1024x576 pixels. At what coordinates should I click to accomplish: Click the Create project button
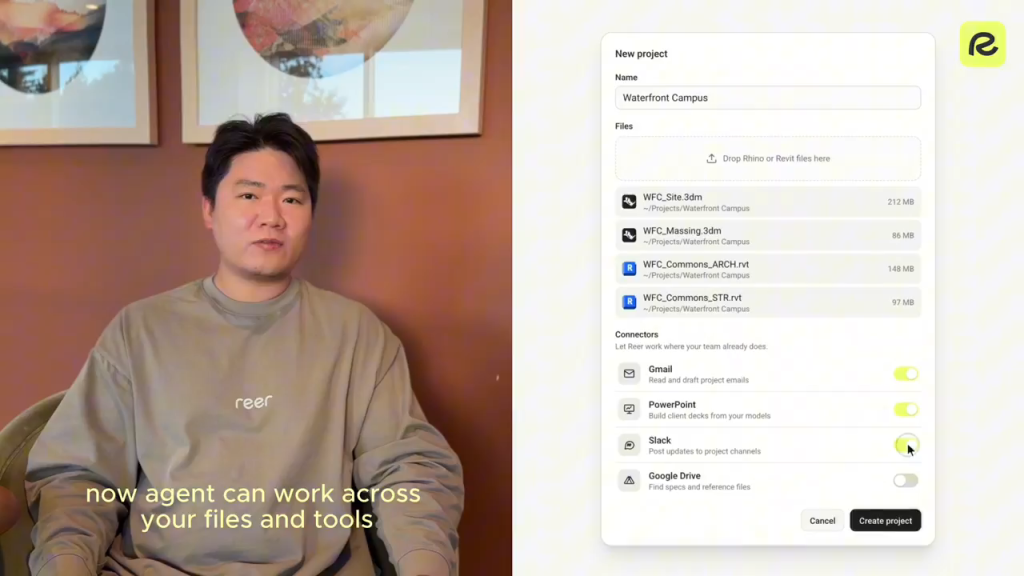pyautogui.click(x=885, y=520)
